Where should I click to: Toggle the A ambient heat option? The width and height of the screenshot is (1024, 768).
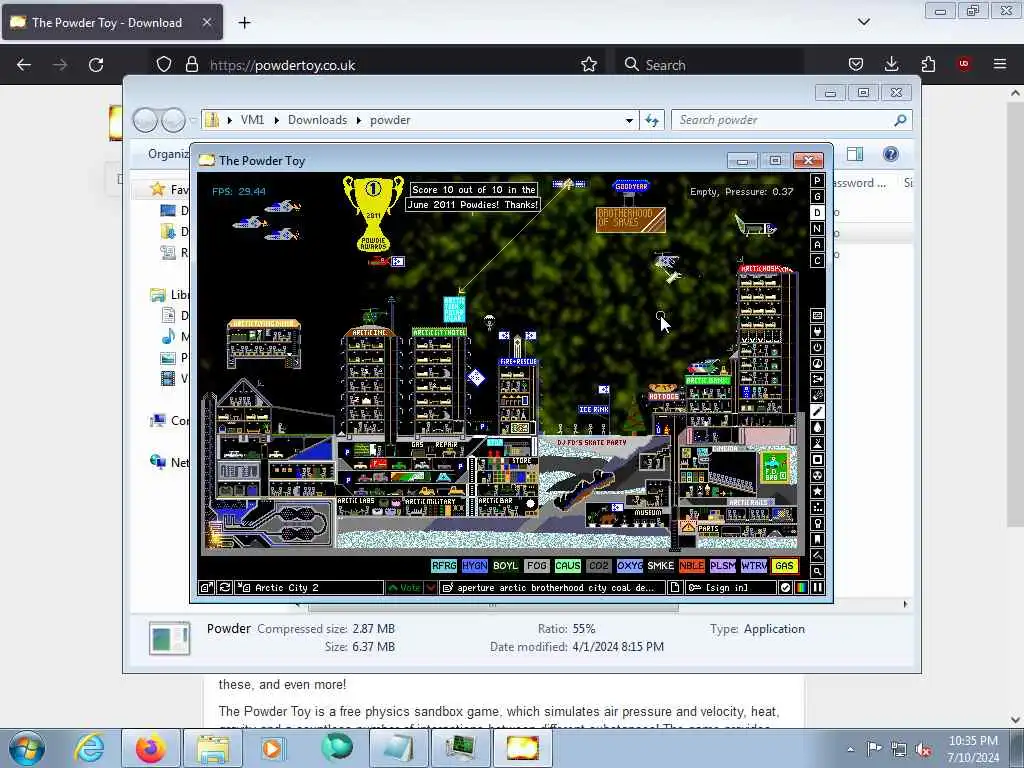click(x=817, y=245)
